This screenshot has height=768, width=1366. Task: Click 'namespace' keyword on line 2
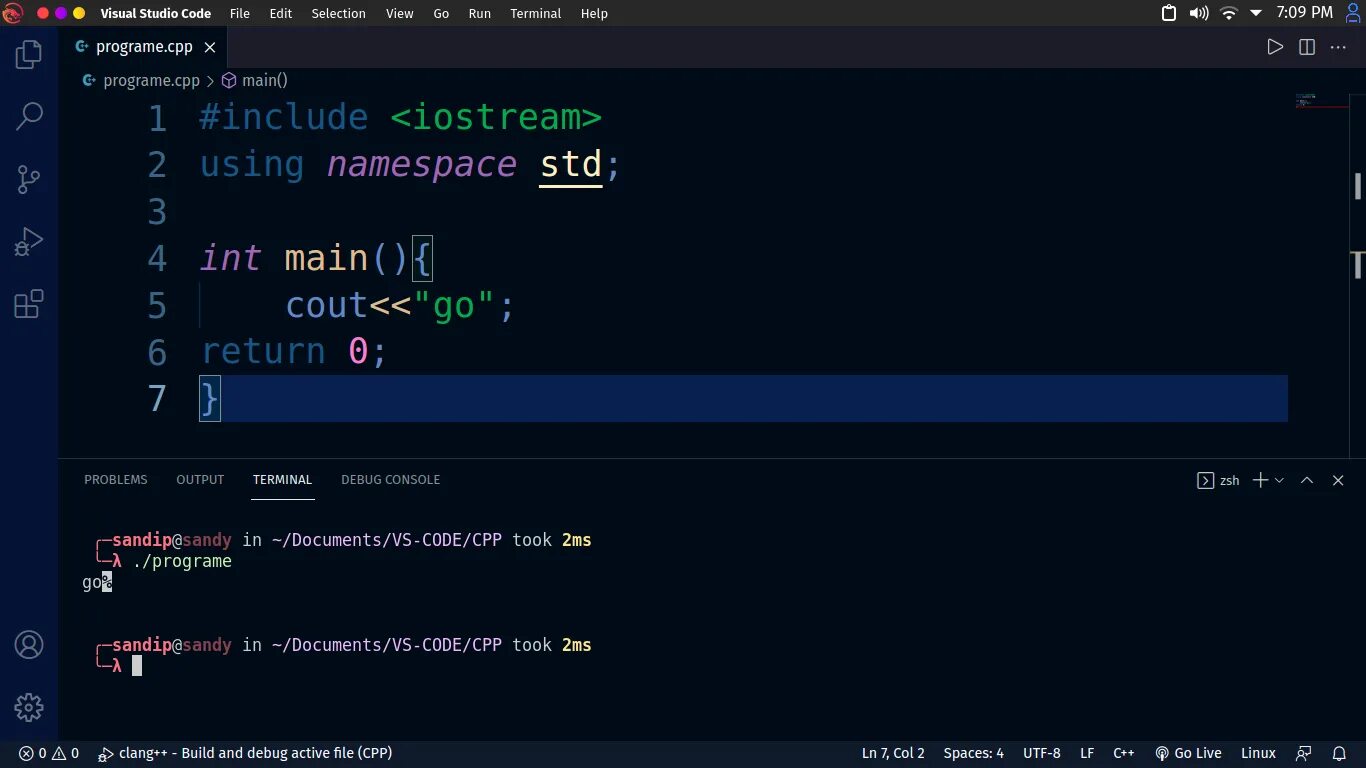[421, 164]
